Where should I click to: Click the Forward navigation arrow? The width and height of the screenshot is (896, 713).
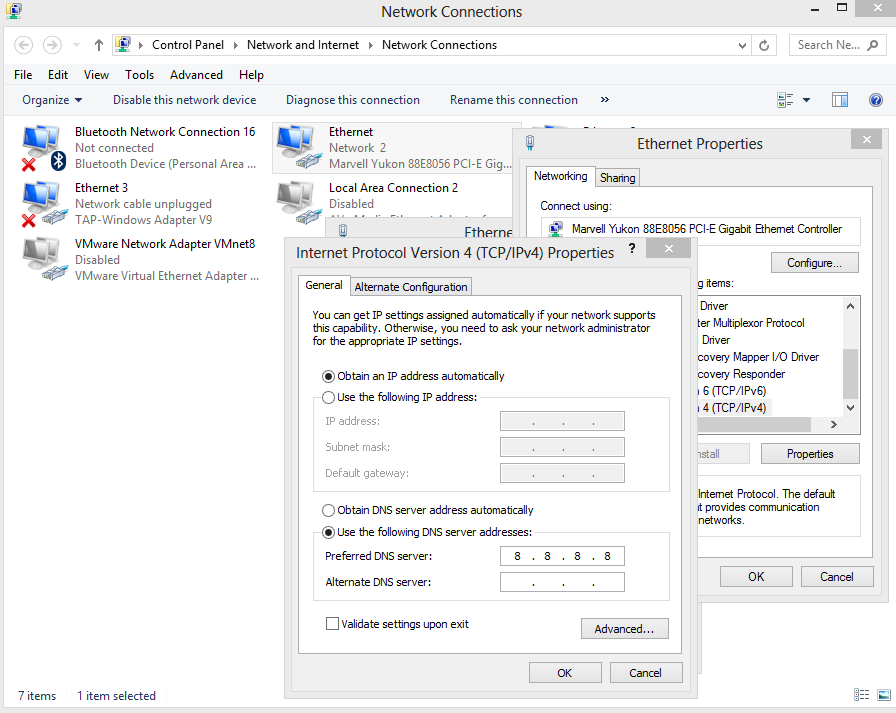[52, 45]
